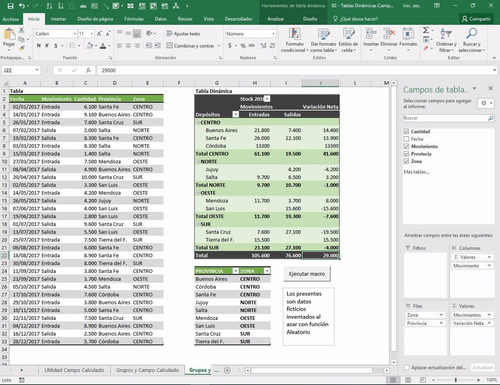Open Buscar y seleccionar
Image resolution: width=500 pixels, height=385 pixels.
(x=471, y=40)
